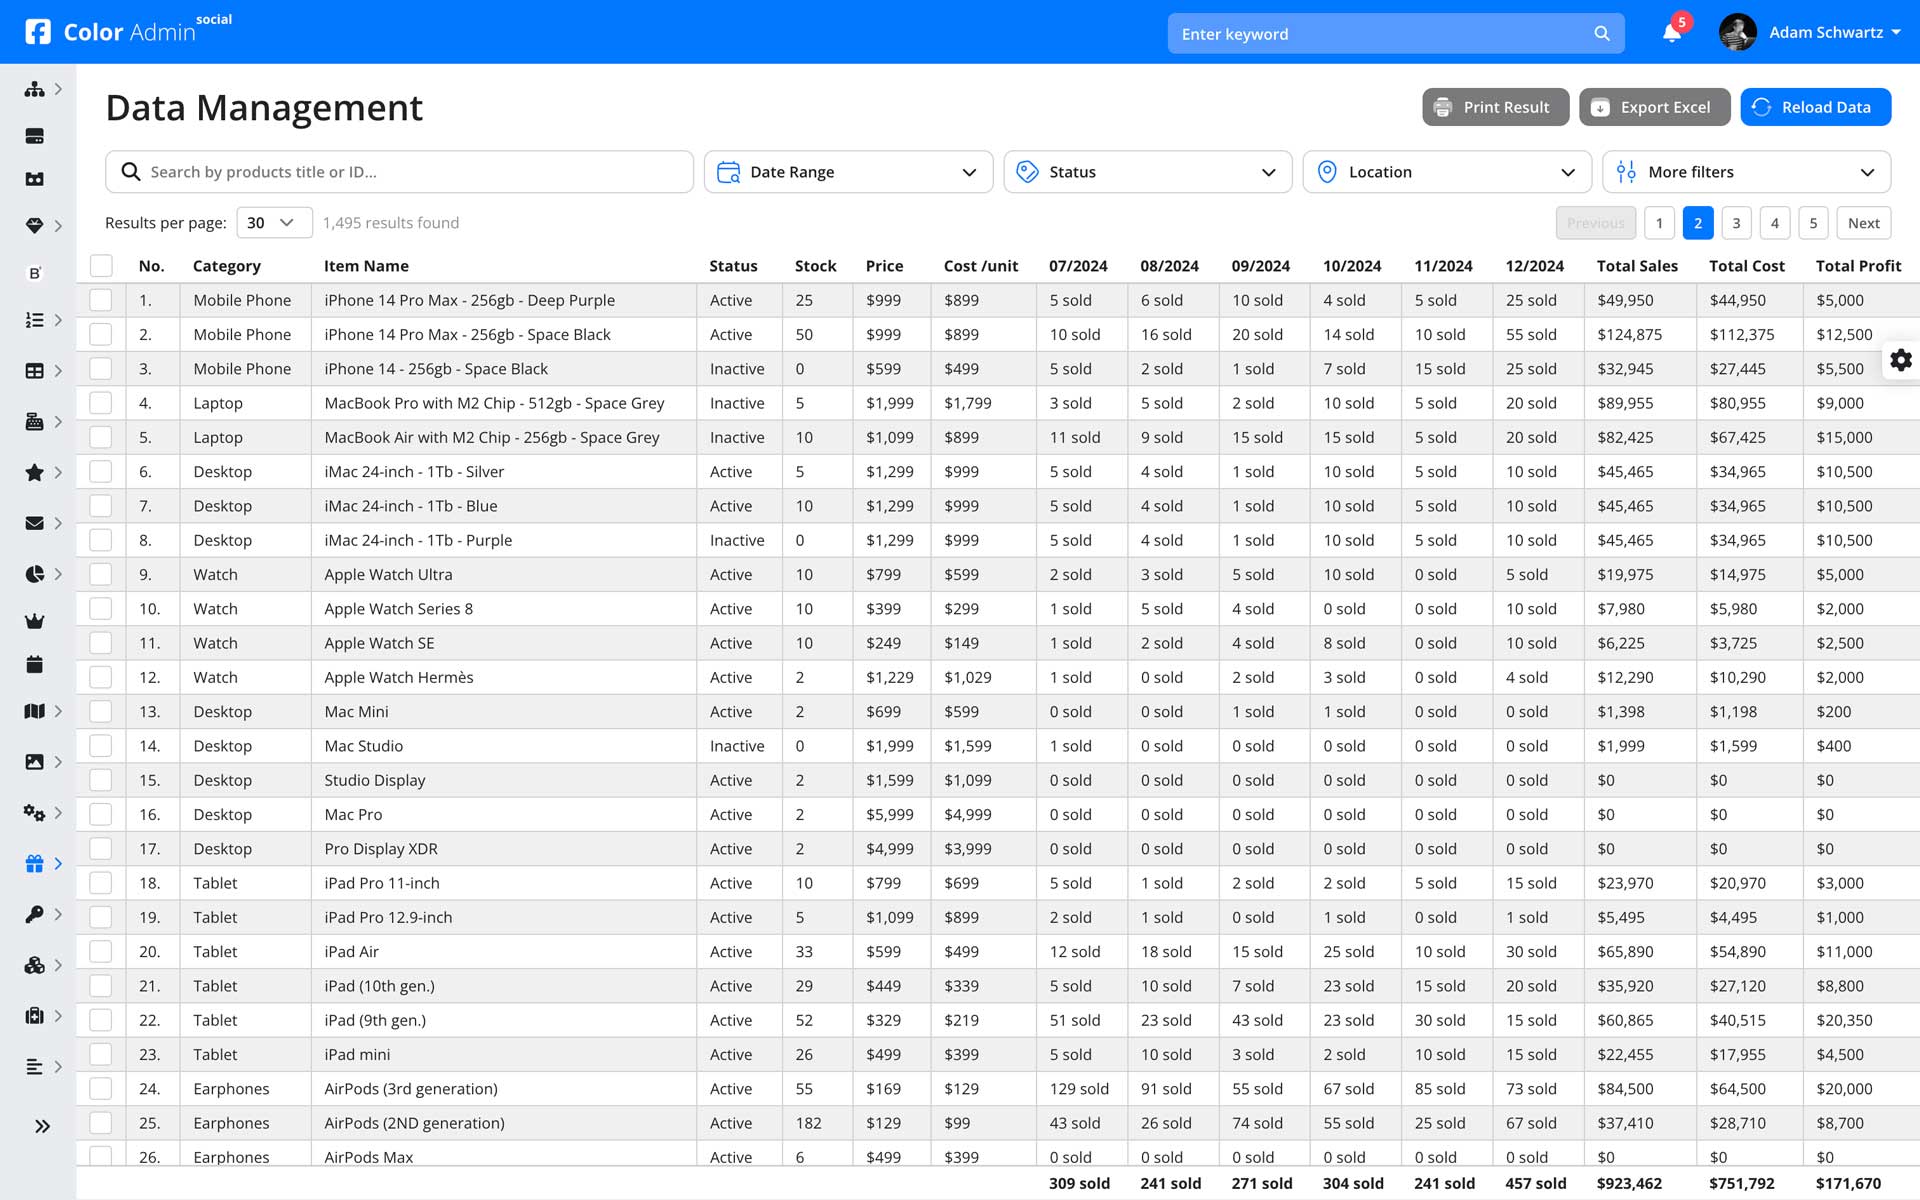
Task: Click the Export Excel button
Action: (1654, 107)
